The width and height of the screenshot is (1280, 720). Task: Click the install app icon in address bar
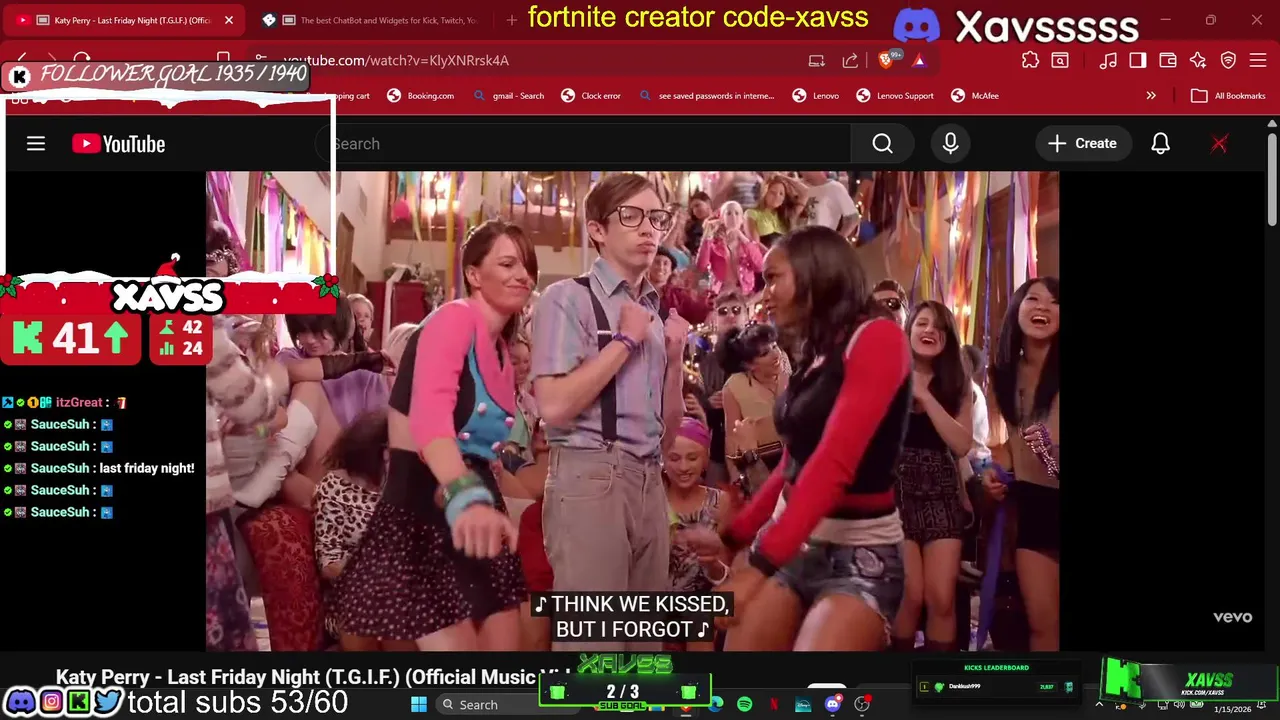coord(817,61)
